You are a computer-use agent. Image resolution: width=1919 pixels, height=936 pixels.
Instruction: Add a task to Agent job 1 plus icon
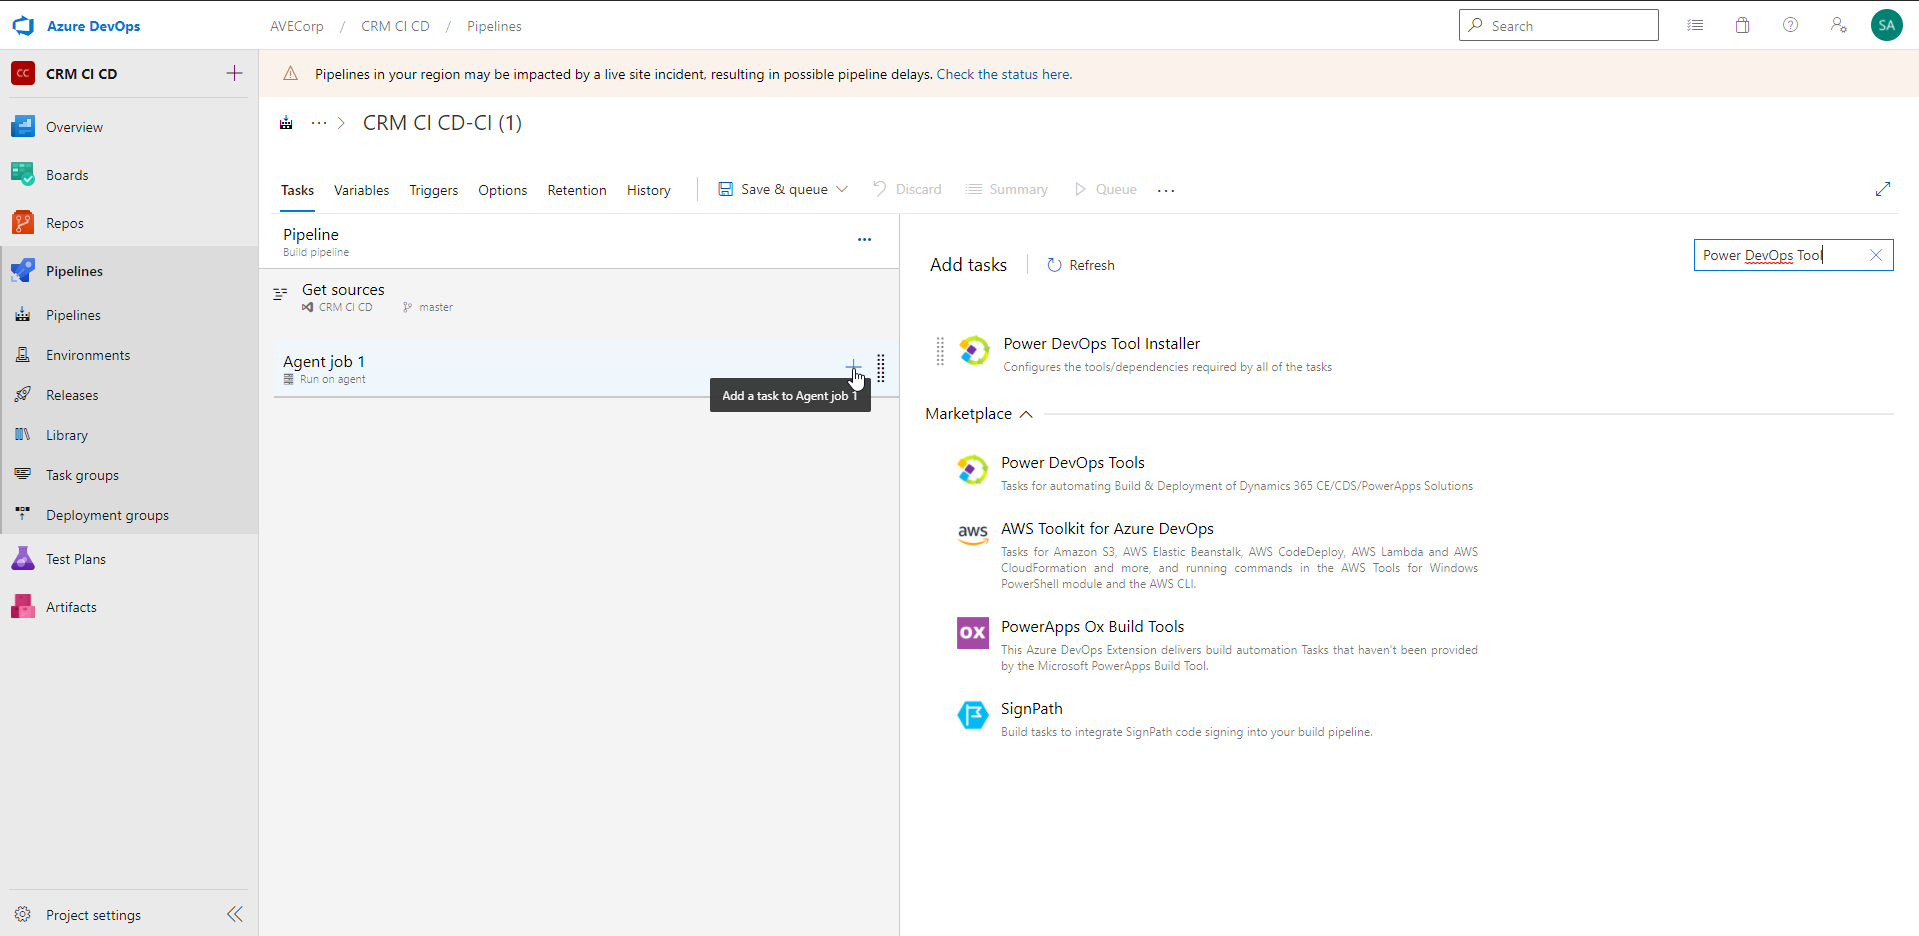(853, 368)
